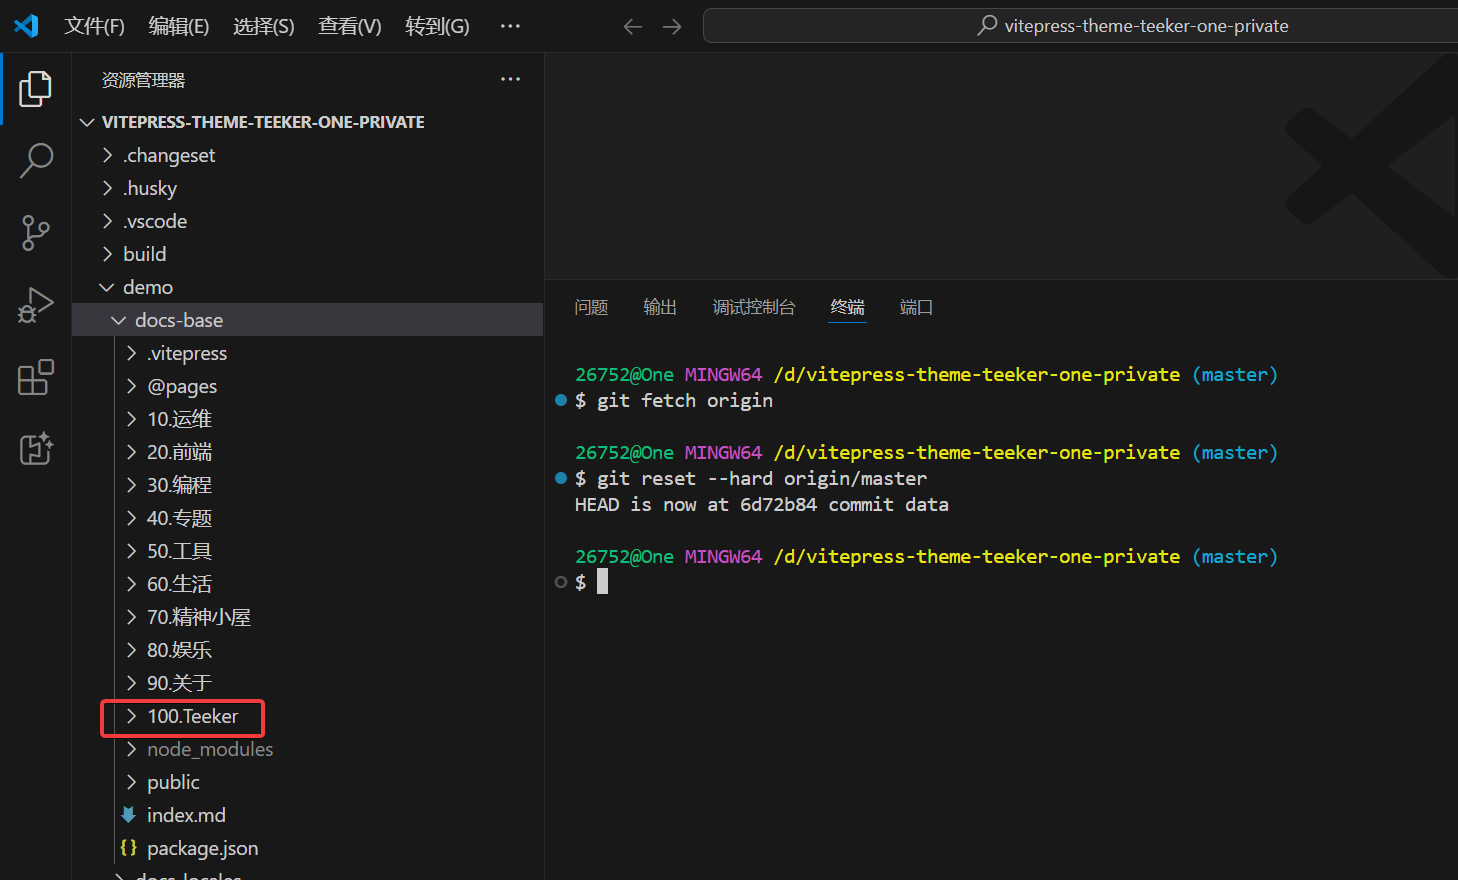The width and height of the screenshot is (1458, 880).
Task: Open the 选择(S) menu
Action: point(264,26)
